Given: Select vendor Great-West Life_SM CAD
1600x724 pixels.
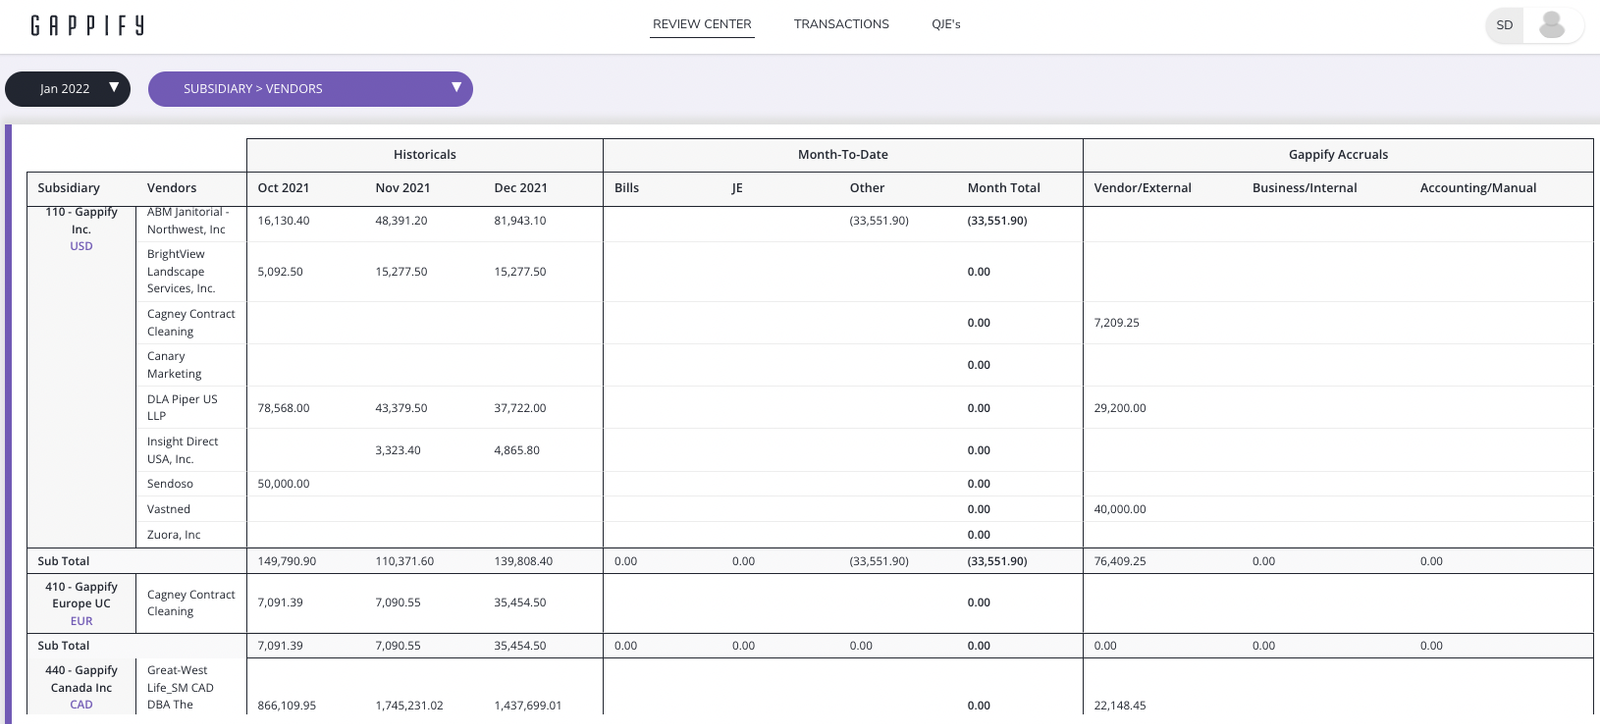Looking at the screenshot, I should pos(180,688).
